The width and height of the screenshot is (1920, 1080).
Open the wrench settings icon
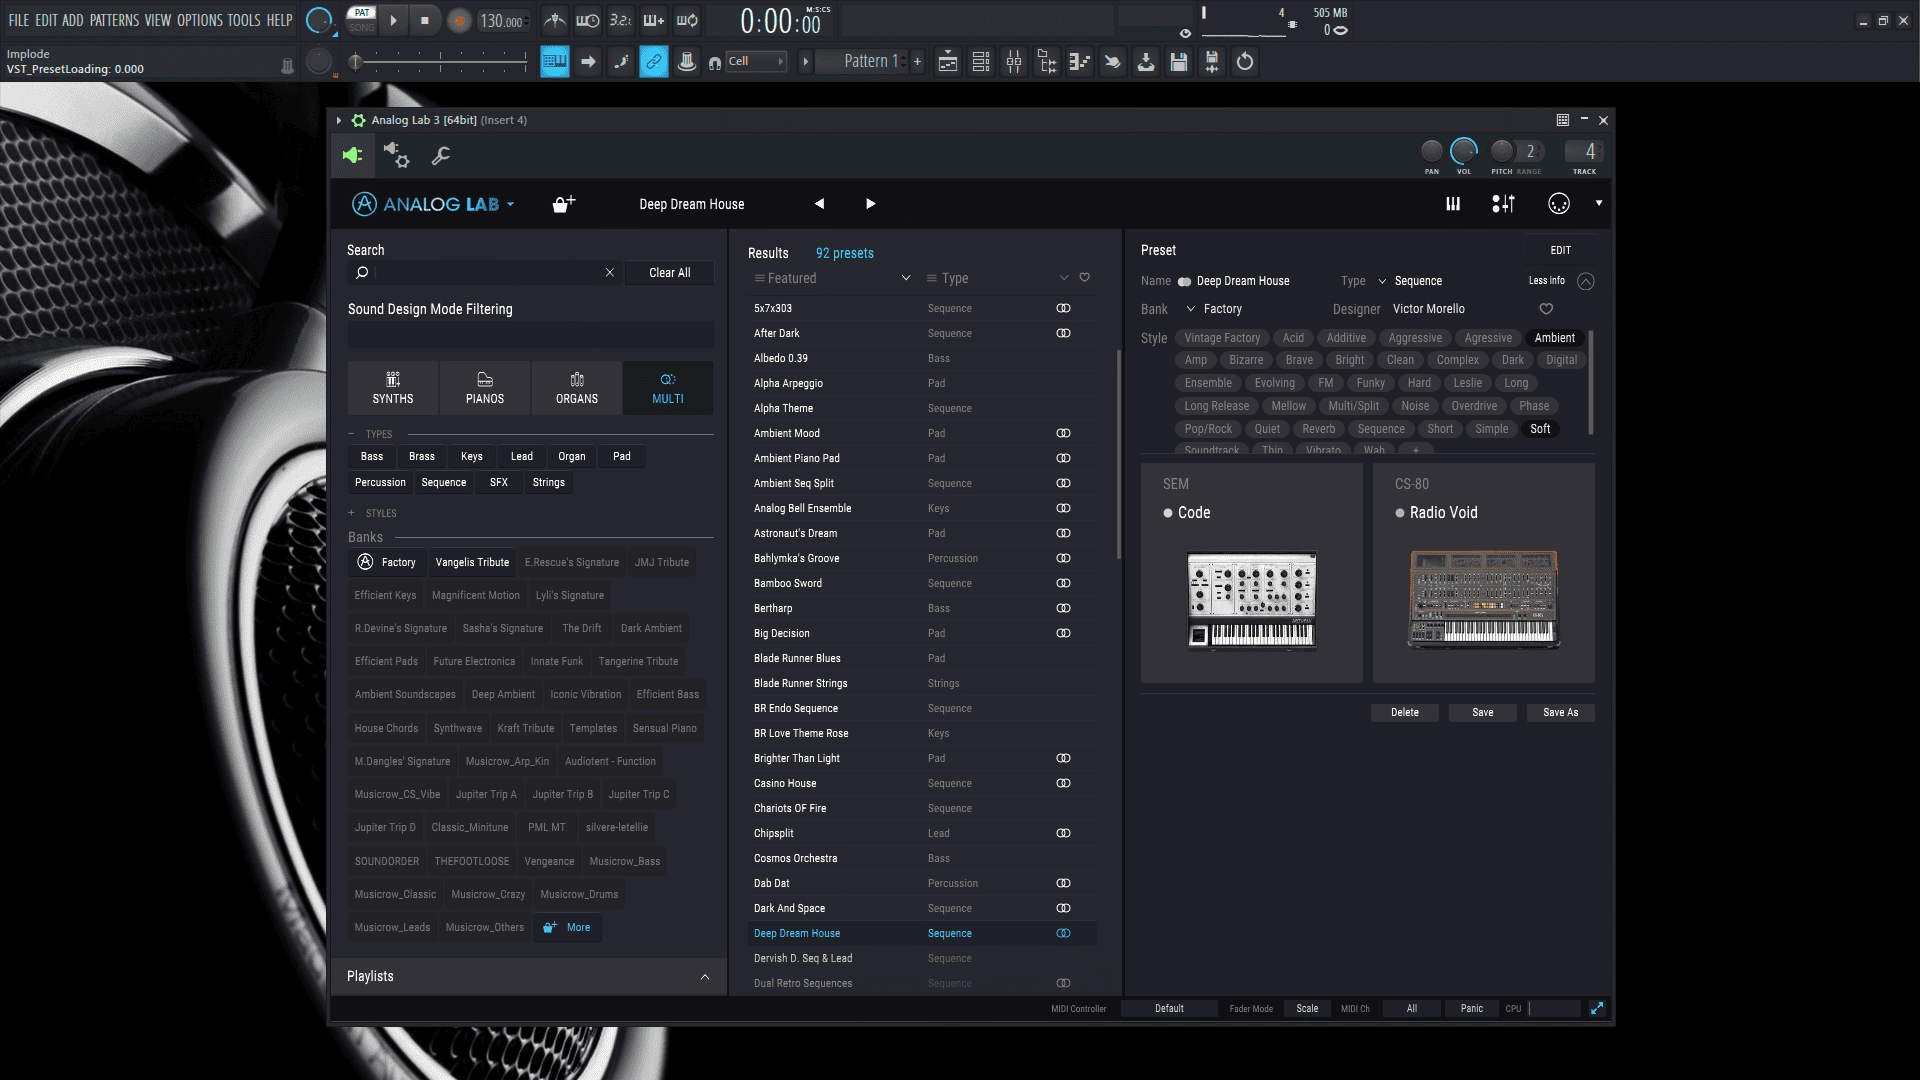tap(441, 155)
